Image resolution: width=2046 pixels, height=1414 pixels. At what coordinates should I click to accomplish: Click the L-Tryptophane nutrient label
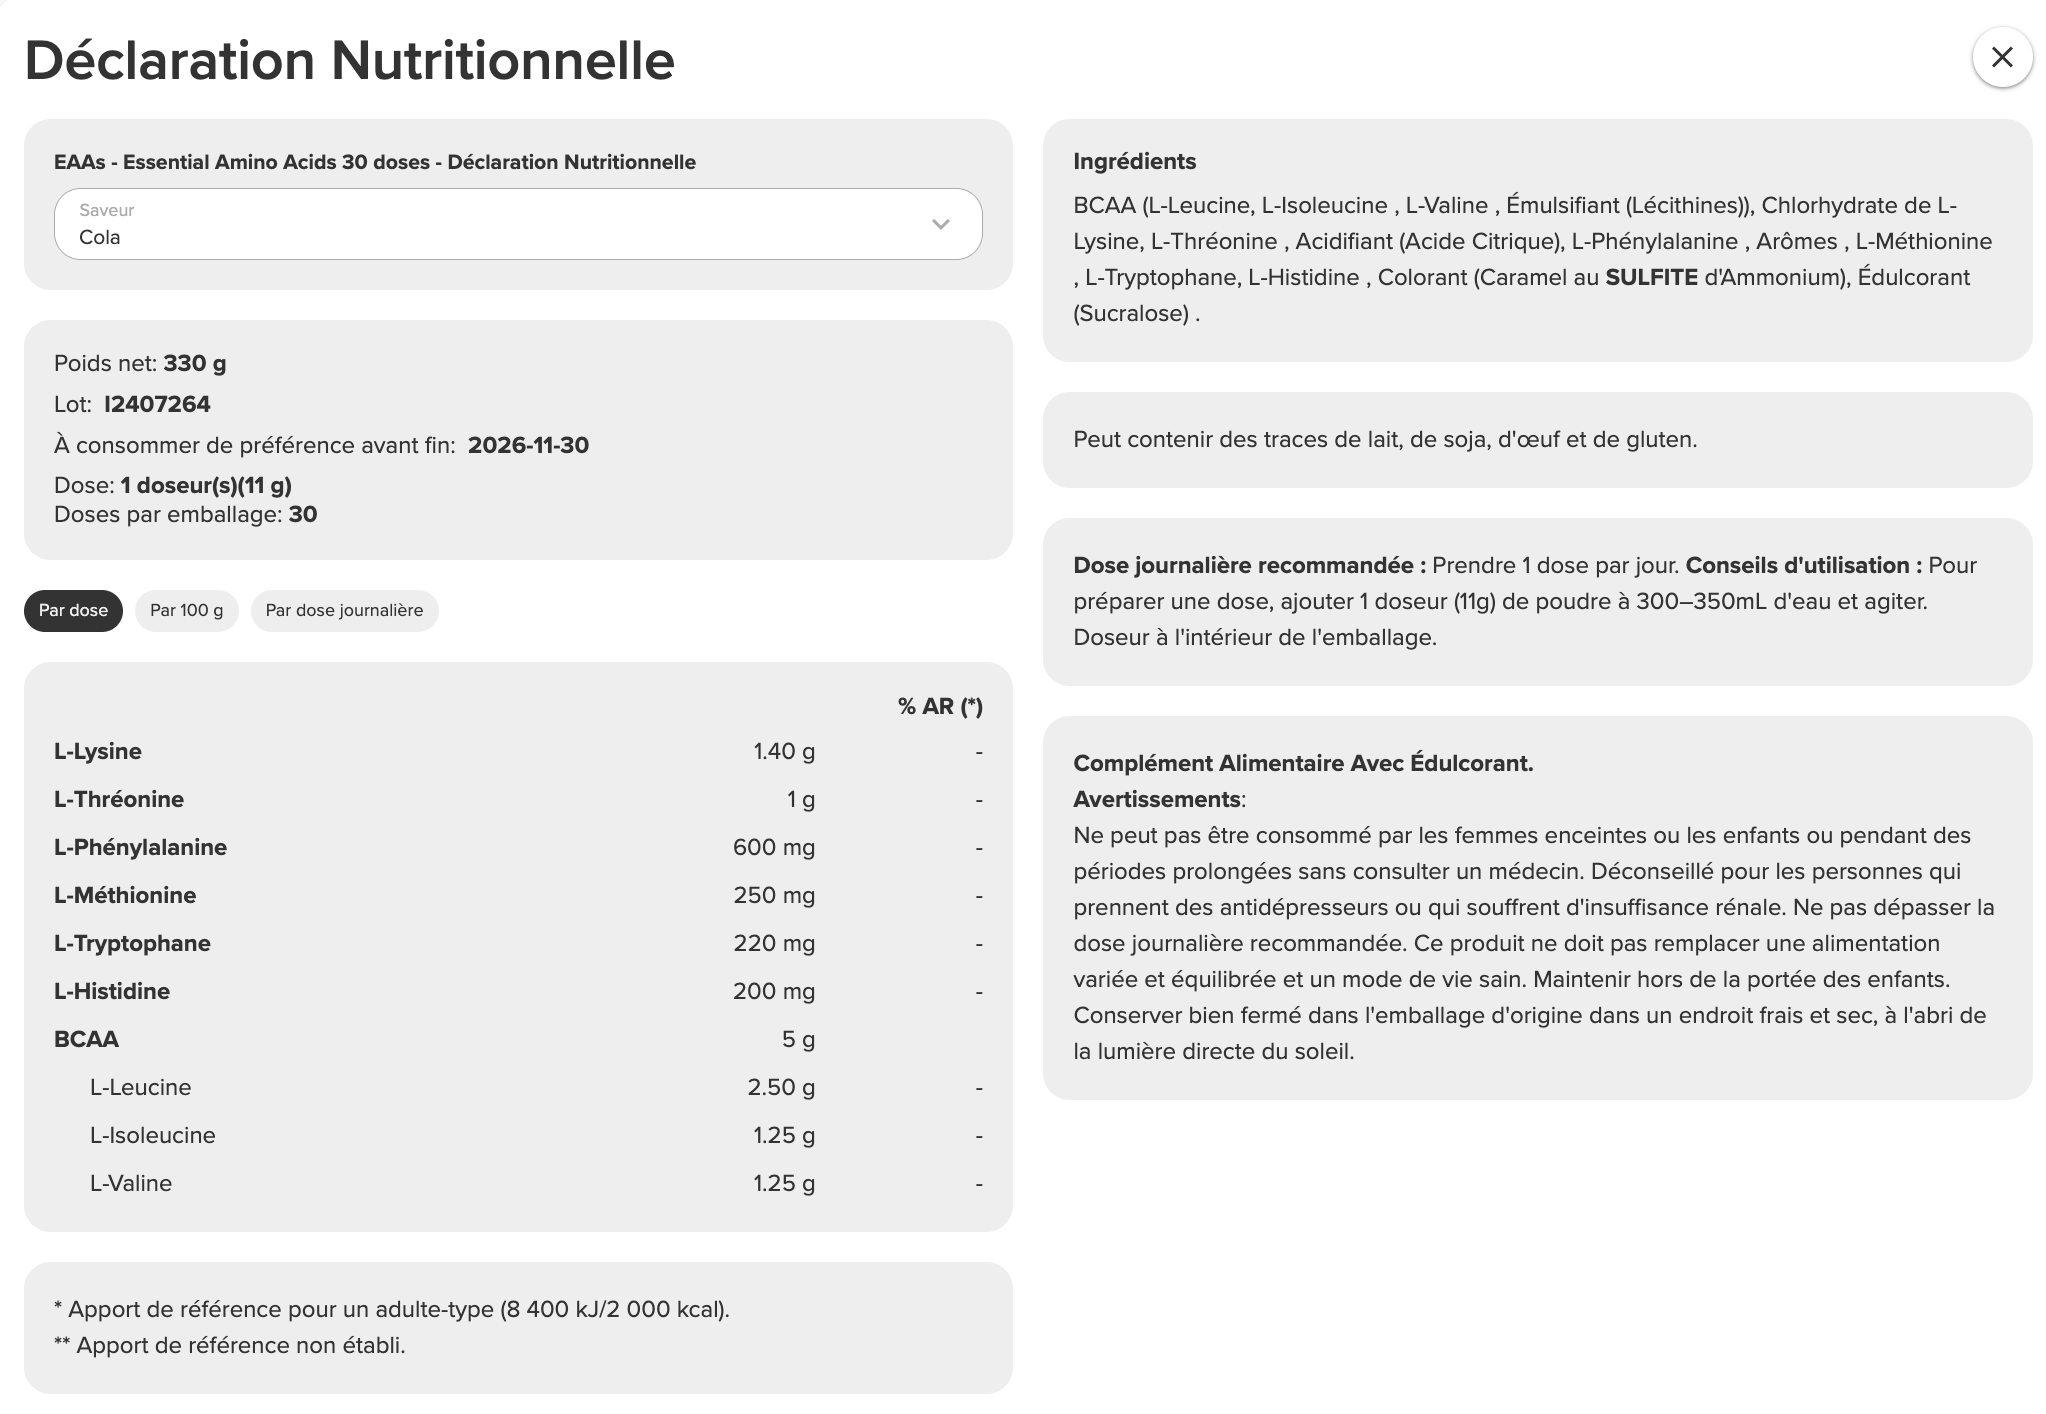tap(132, 944)
